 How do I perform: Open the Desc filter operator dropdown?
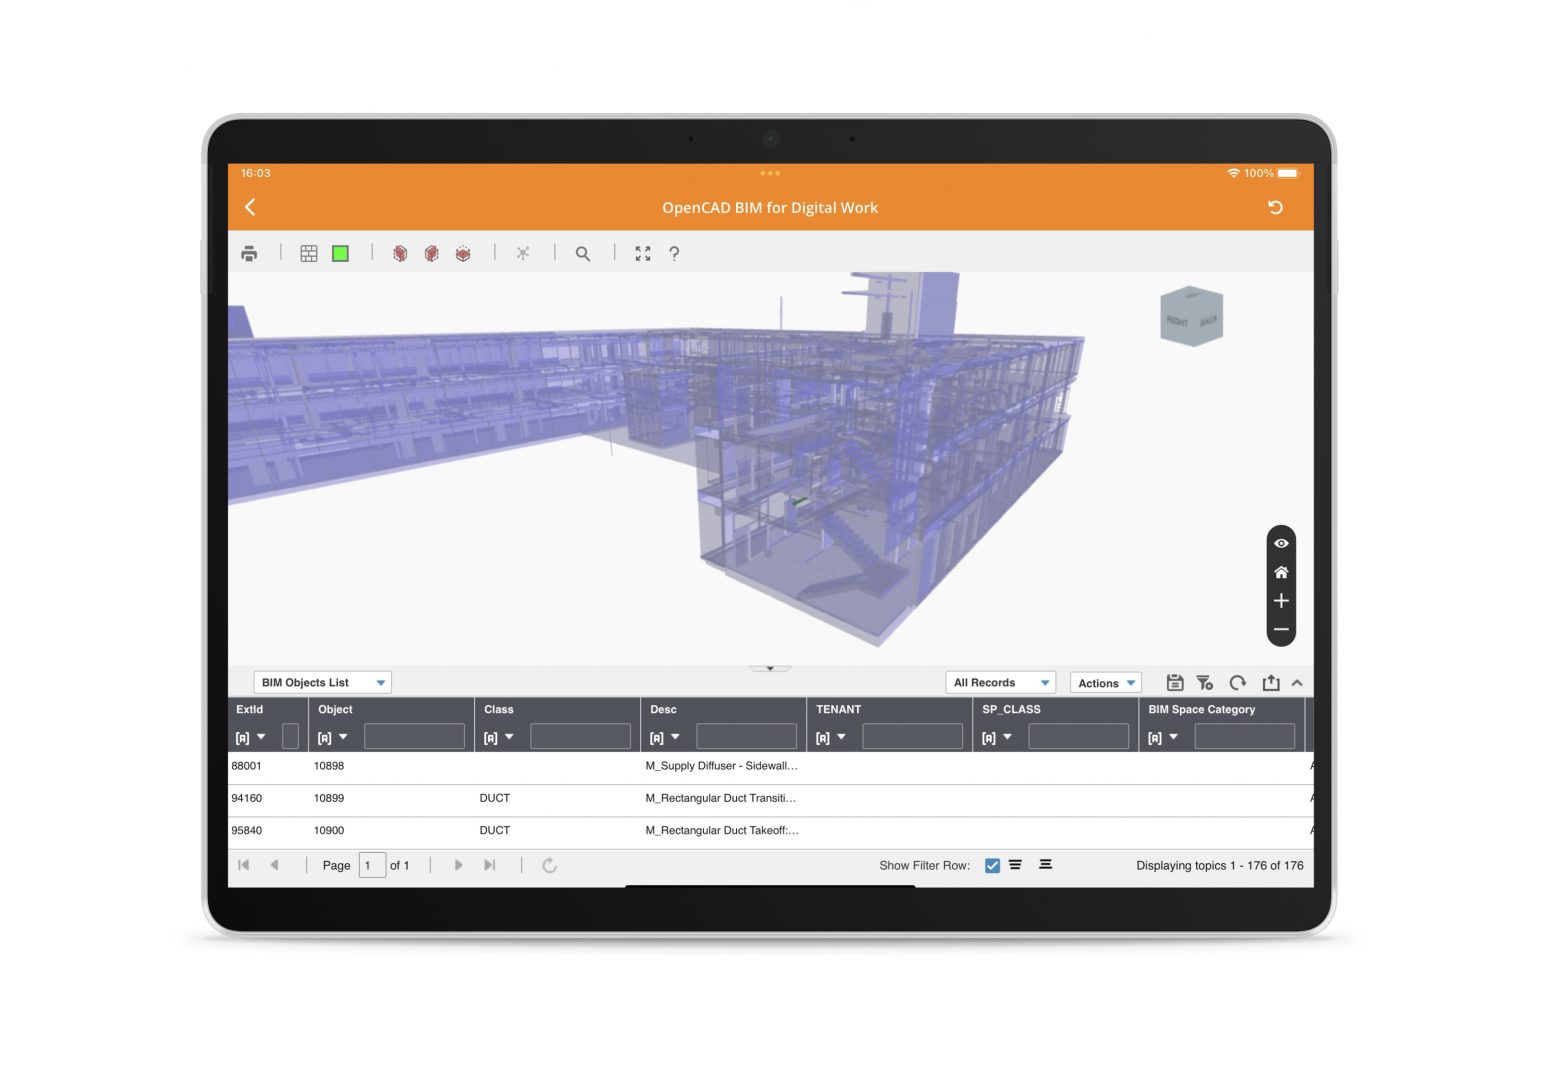coord(665,738)
